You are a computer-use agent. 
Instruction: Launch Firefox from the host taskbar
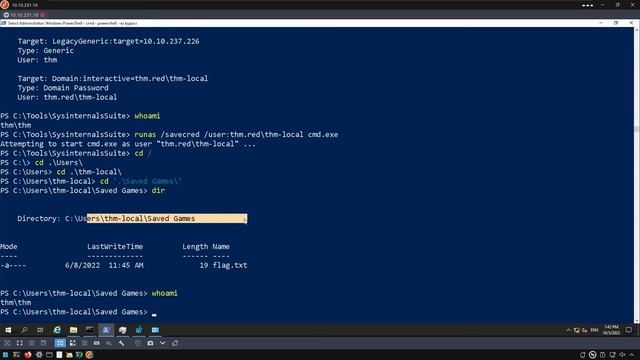[x=28, y=355]
